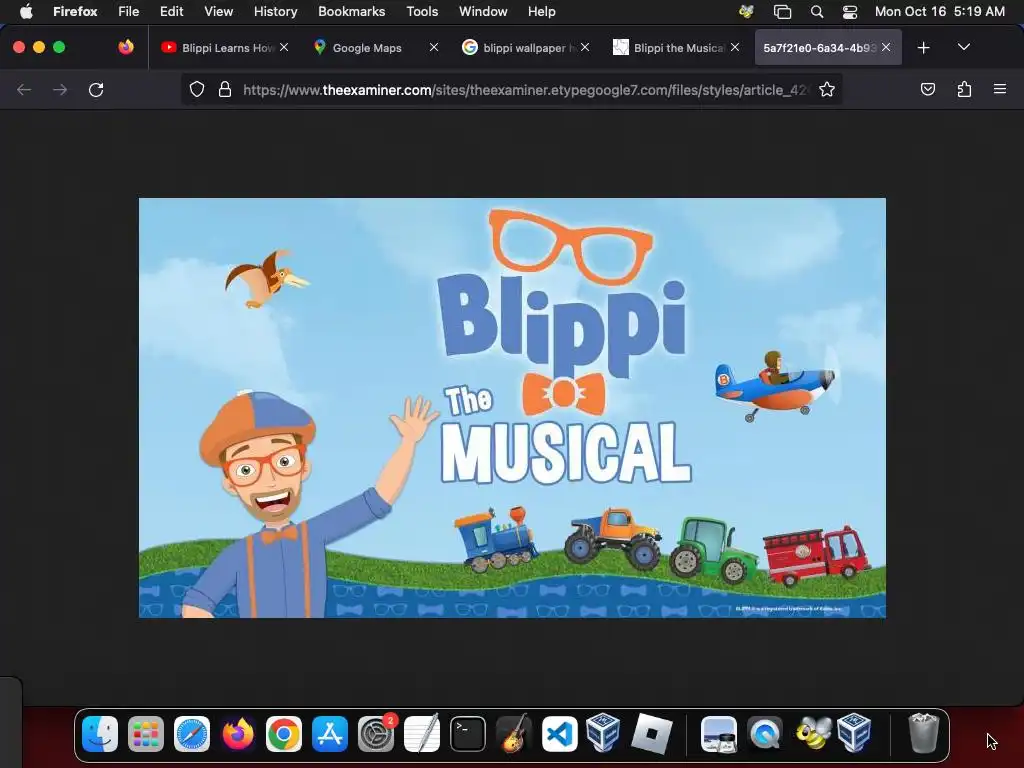
Task: Close the Google Maps tab
Action: click(434, 47)
